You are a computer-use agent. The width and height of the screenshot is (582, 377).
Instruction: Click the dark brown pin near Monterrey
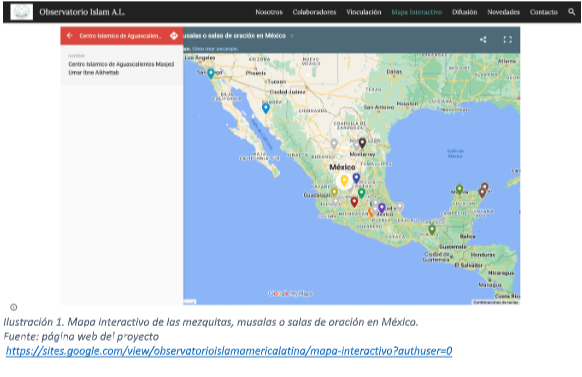(362, 143)
